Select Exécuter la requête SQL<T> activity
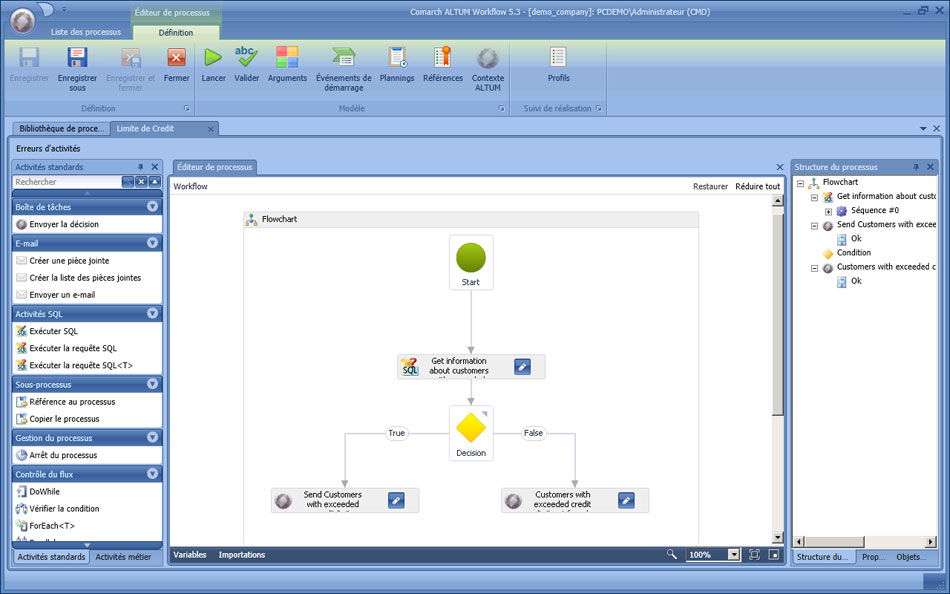This screenshot has height=594, width=950. pos(87,365)
